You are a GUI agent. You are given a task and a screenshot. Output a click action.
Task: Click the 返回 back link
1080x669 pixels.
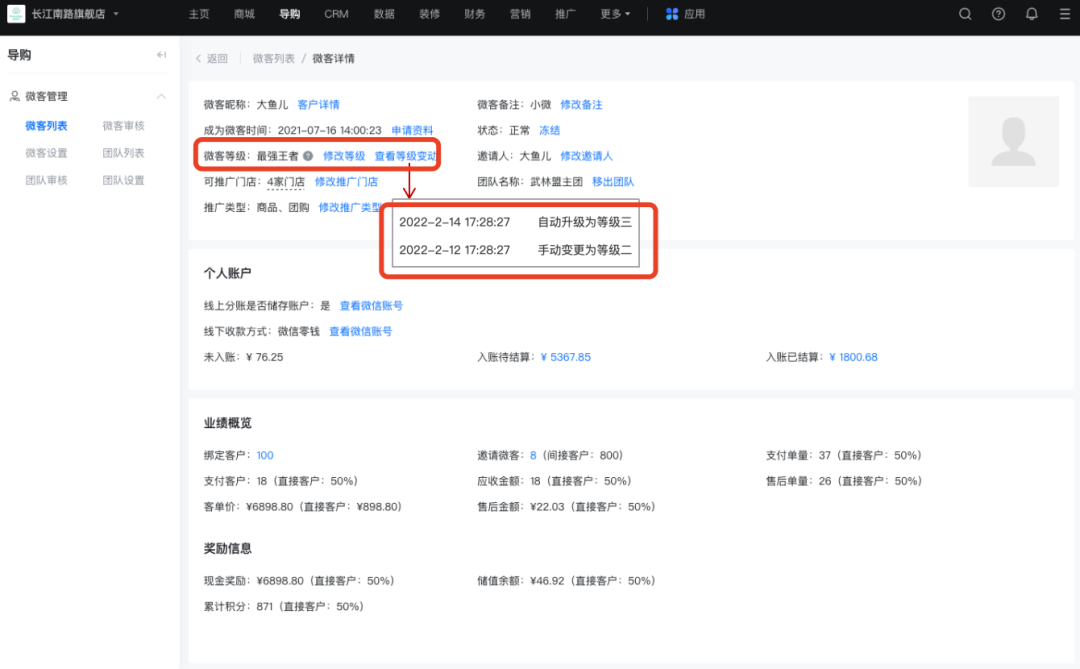pyautogui.click(x=211, y=59)
